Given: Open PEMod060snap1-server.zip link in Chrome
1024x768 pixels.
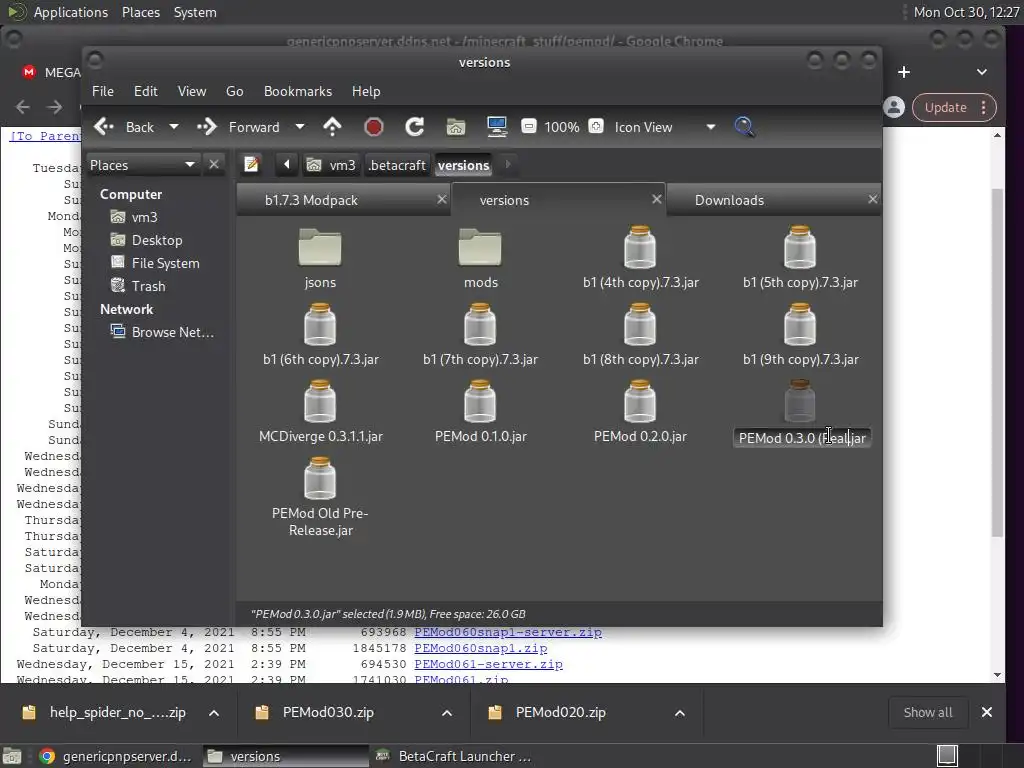Looking at the screenshot, I should pos(508,632).
